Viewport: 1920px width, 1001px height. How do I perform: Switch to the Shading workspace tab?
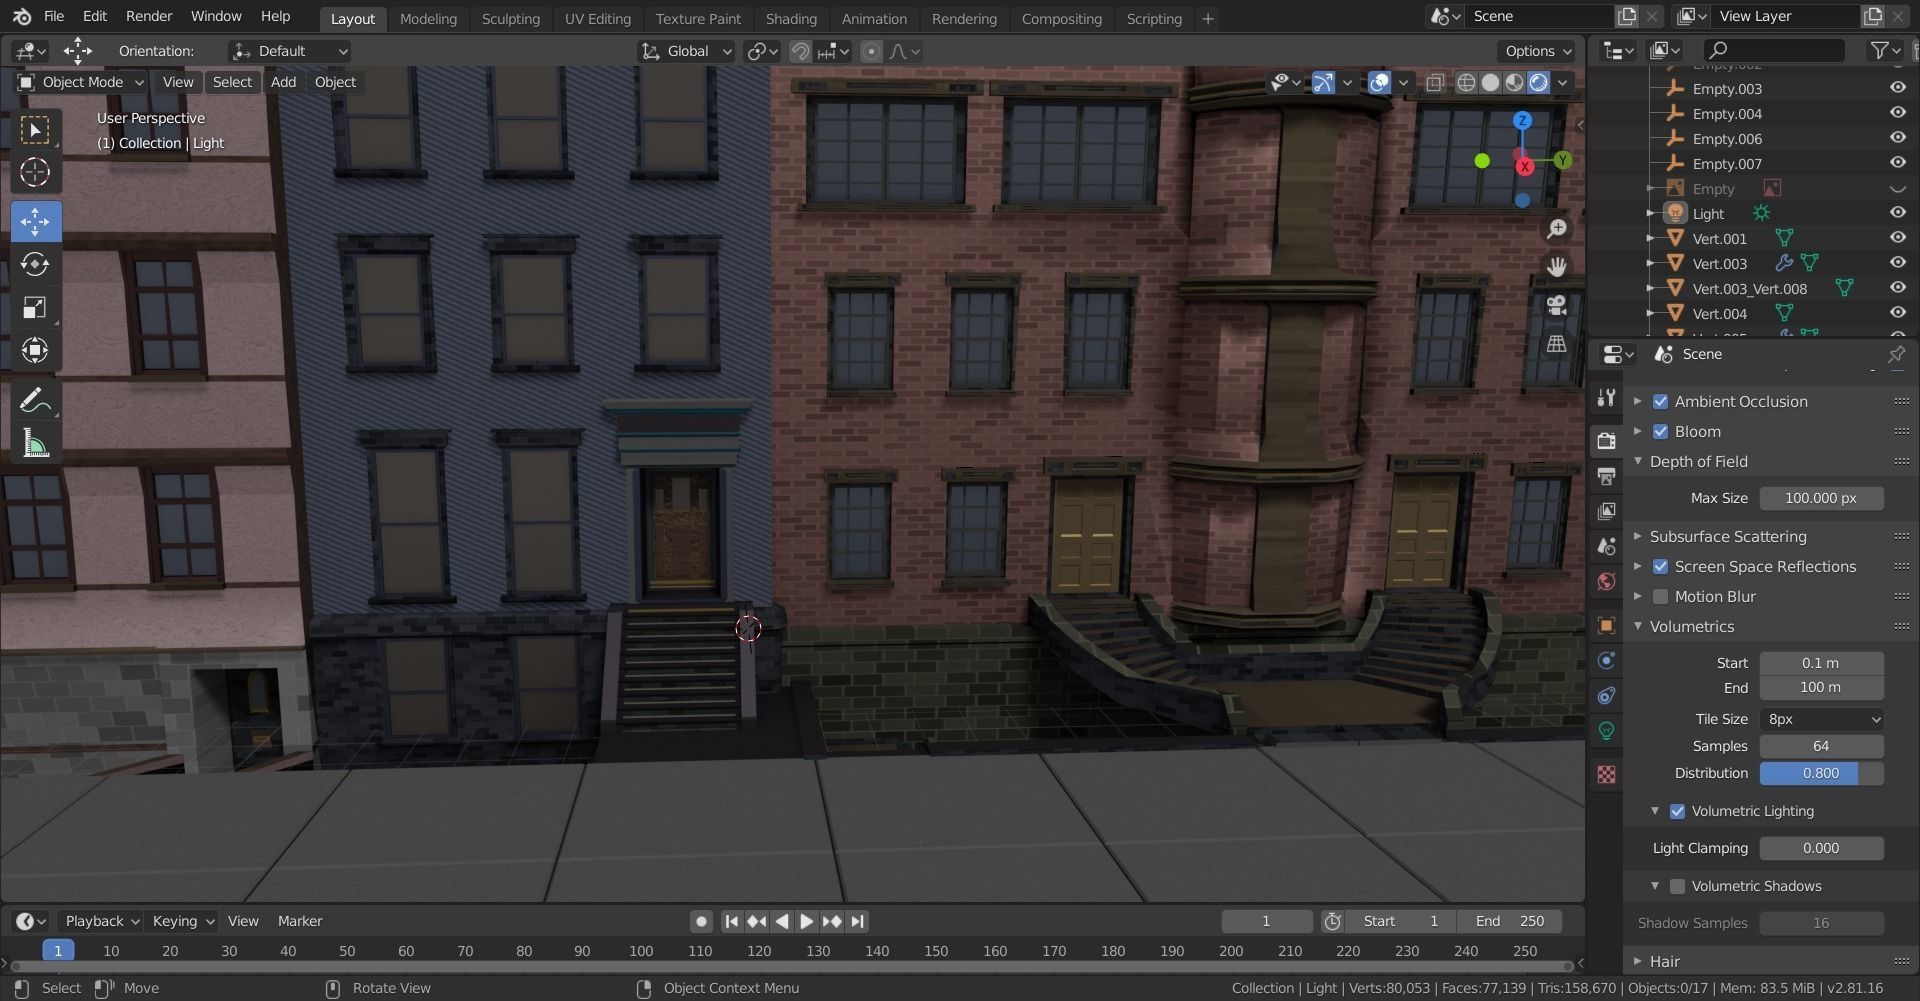(791, 18)
